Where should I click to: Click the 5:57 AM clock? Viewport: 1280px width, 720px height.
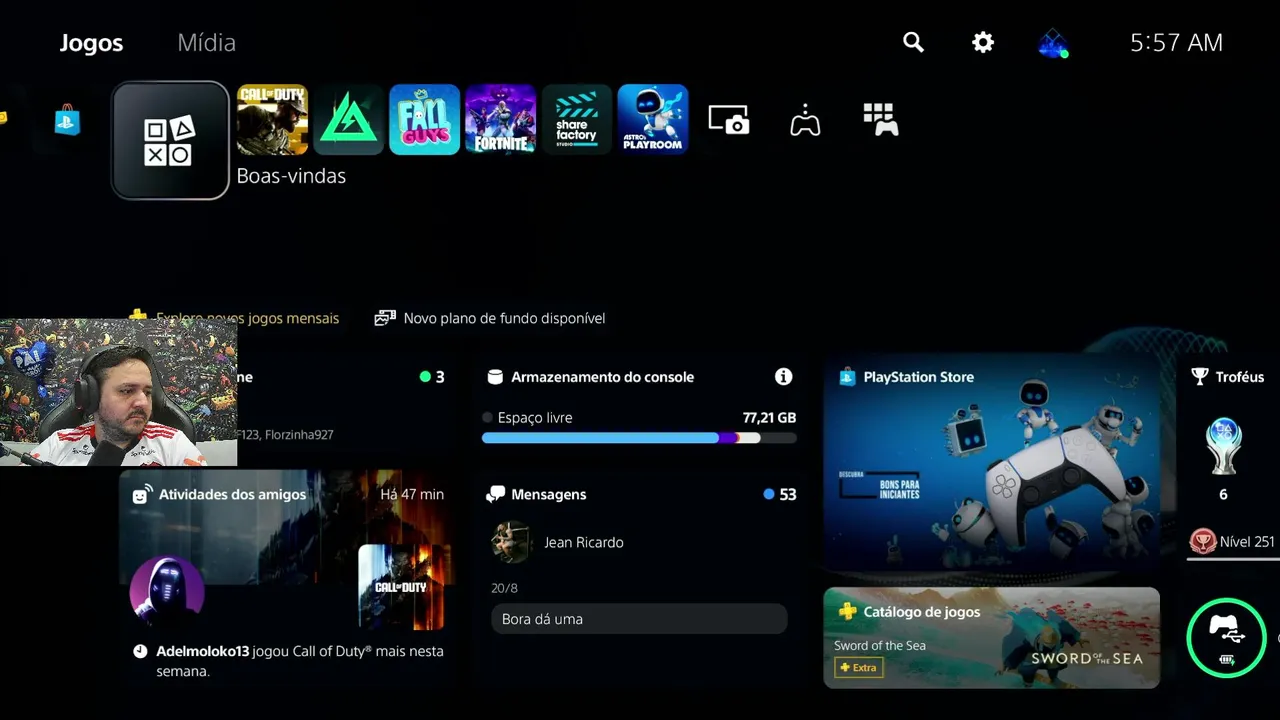pyautogui.click(x=1176, y=42)
